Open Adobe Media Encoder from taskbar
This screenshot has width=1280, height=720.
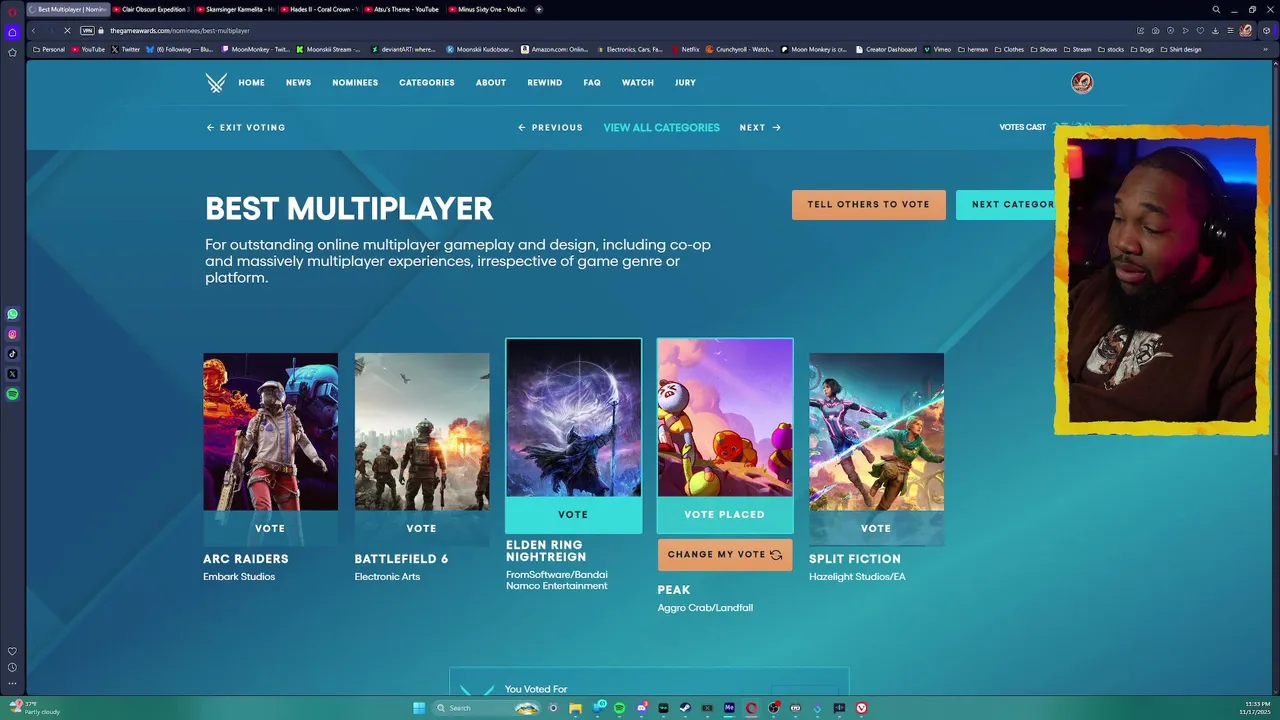(730, 708)
